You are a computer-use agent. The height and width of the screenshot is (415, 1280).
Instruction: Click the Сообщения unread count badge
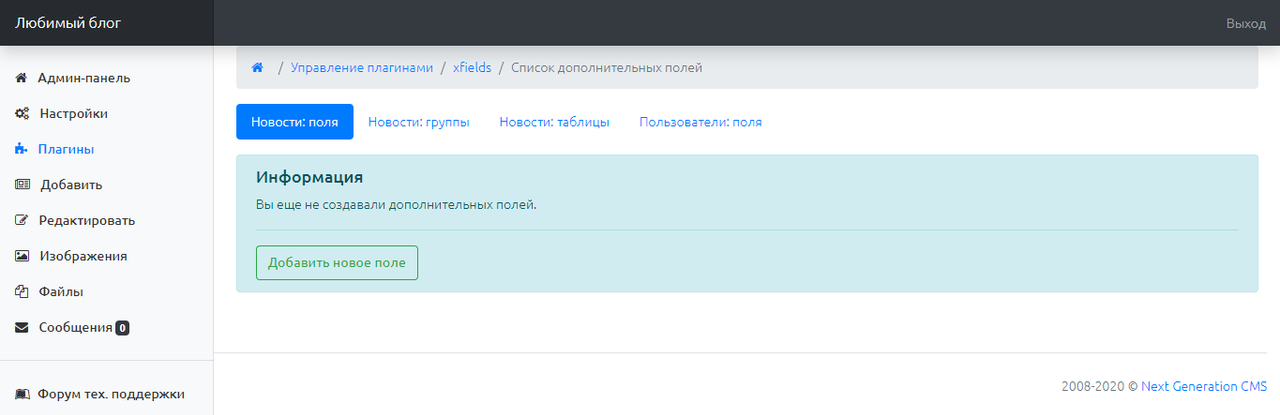(122, 328)
